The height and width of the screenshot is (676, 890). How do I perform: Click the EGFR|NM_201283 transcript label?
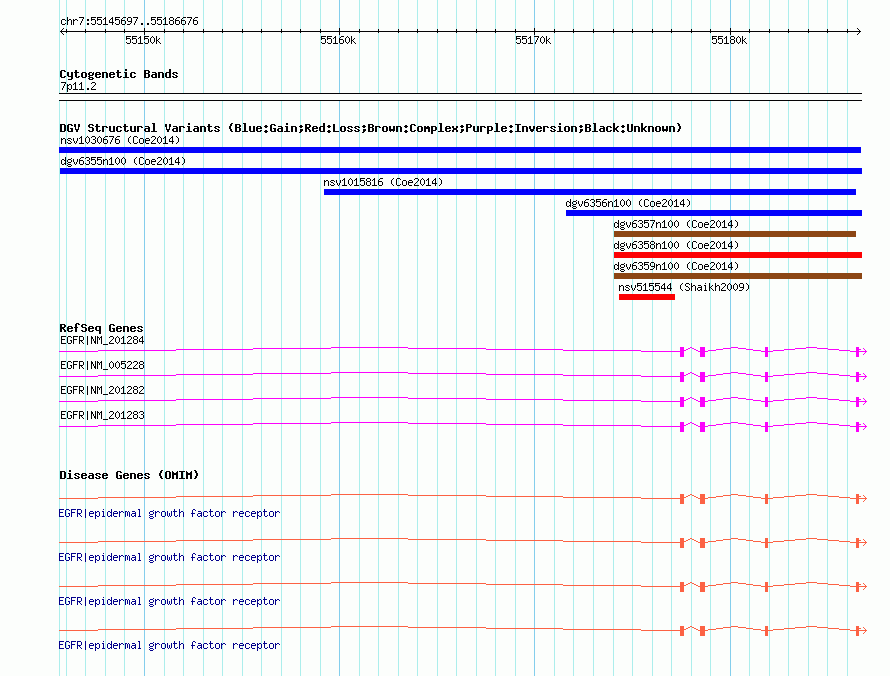(x=102, y=415)
